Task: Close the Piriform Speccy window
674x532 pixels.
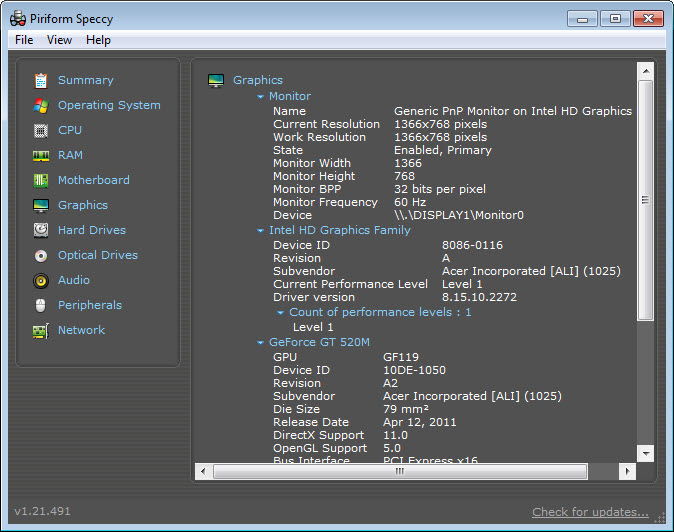Action: pos(648,19)
